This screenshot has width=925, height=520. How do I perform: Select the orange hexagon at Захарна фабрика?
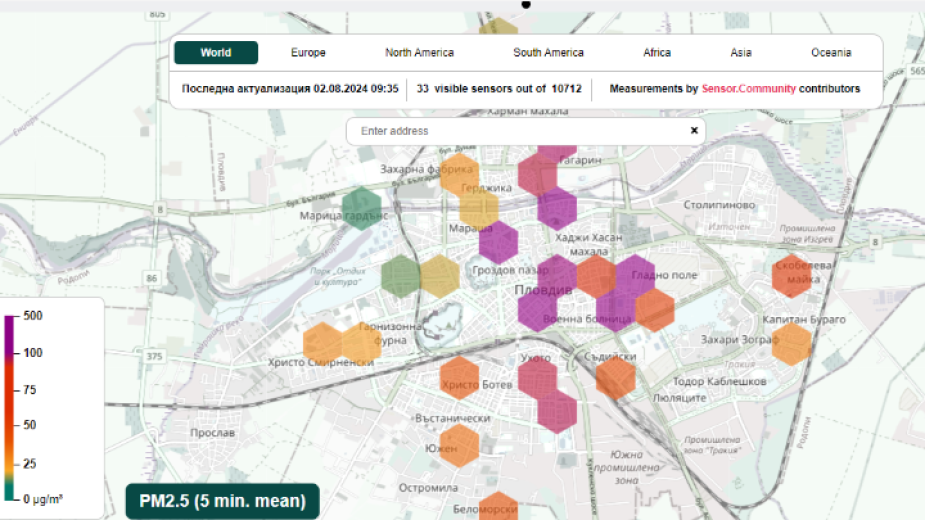pyautogui.click(x=459, y=173)
